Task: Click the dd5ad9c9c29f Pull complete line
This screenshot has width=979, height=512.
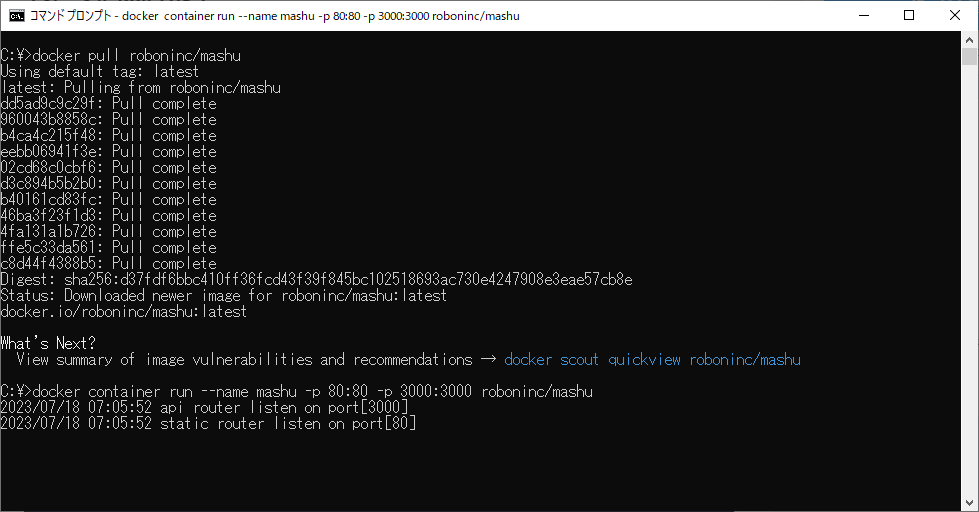Action: tap(108, 103)
